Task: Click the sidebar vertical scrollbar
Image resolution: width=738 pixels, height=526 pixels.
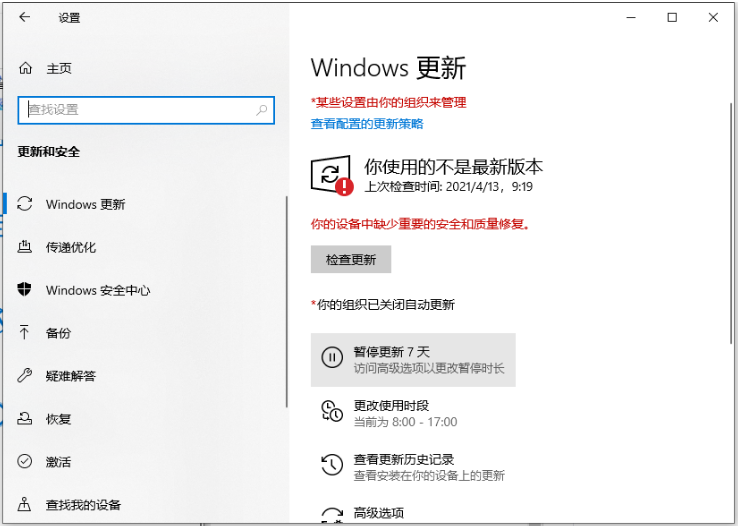Action: tap(286, 302)
